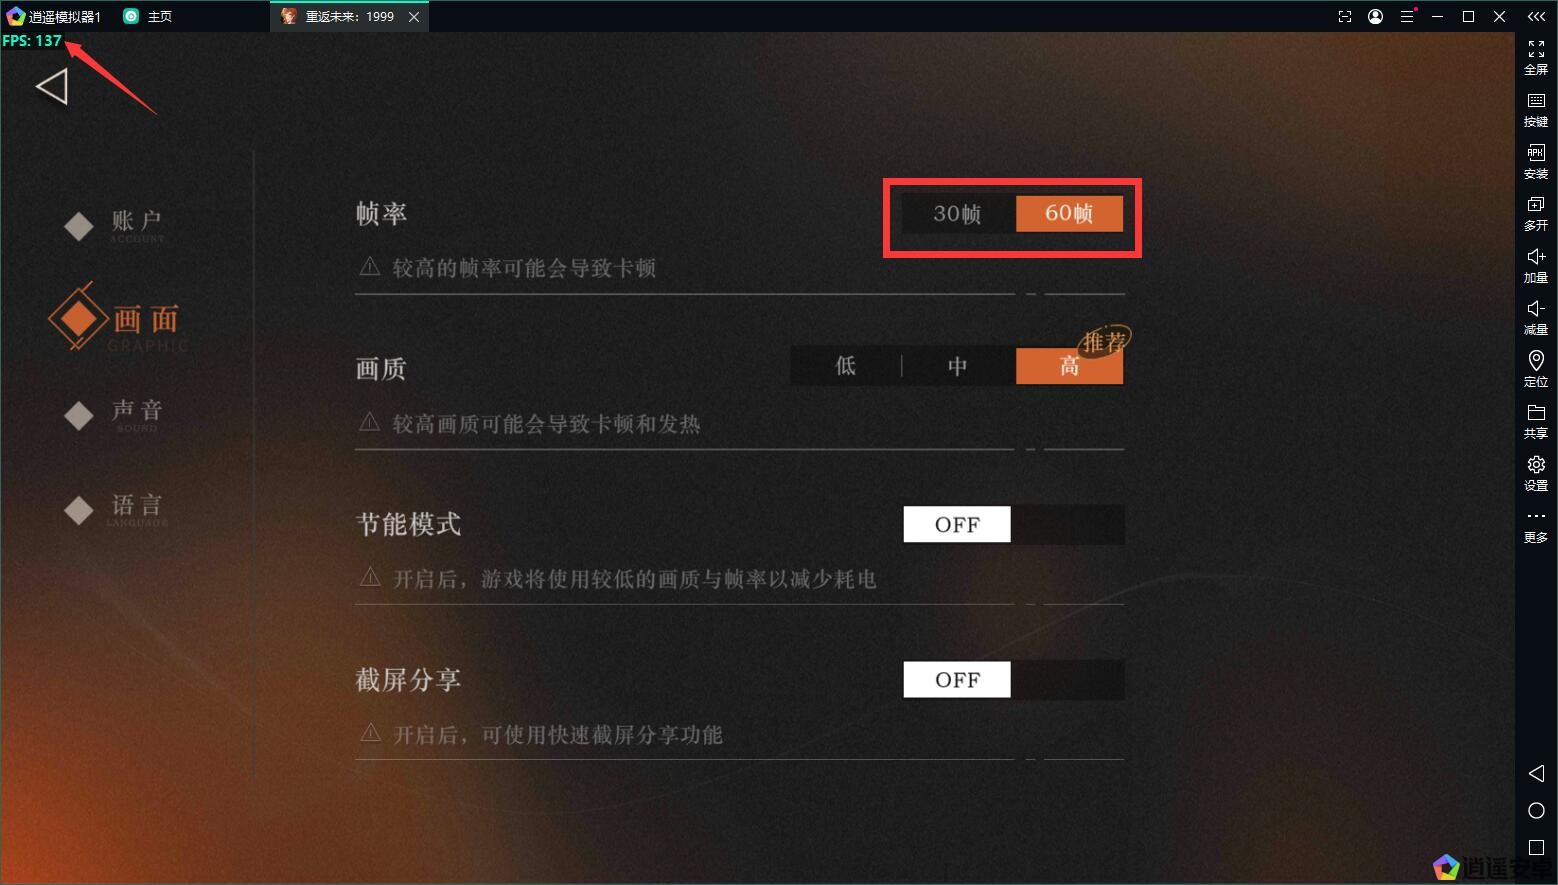Enter fullscreen with the 全屏 icon
Screen dimensions: 1558x885
tap(1536, 57)
